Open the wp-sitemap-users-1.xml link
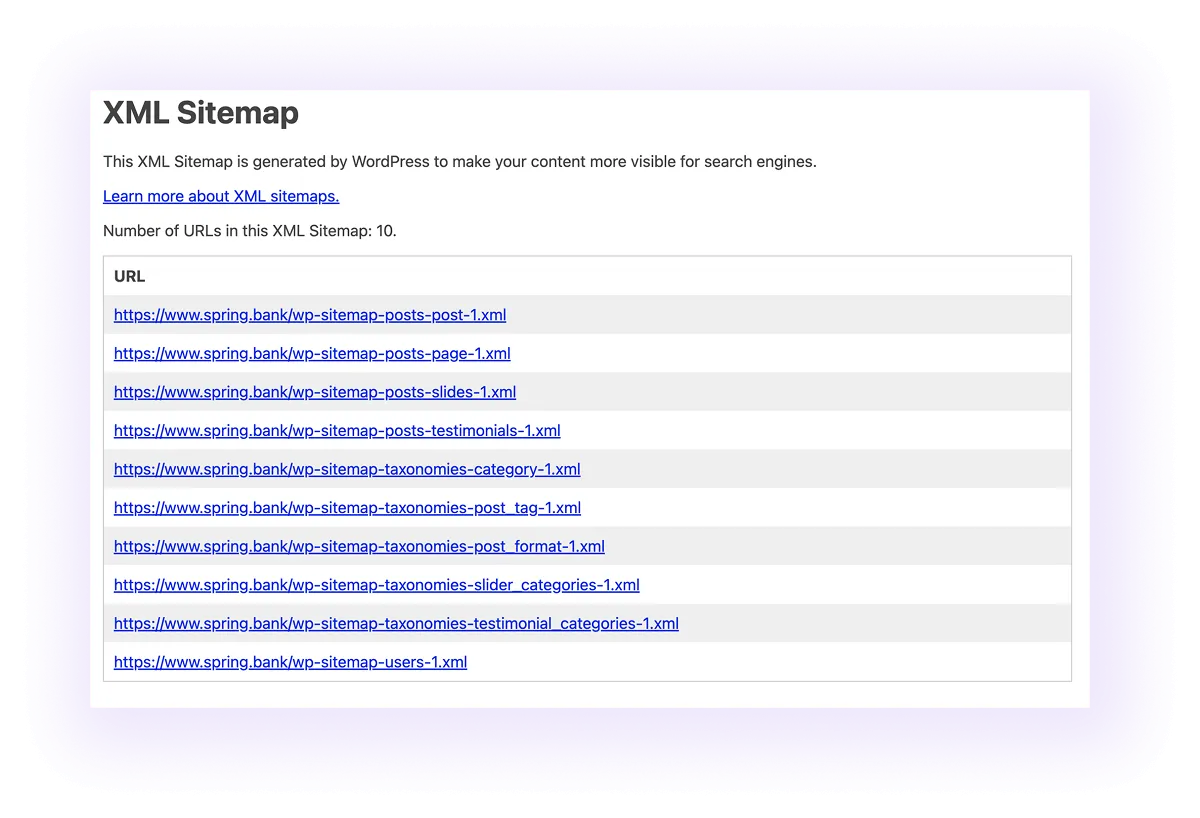Viewport: 1200px width, 818px height. click(290, 661)
